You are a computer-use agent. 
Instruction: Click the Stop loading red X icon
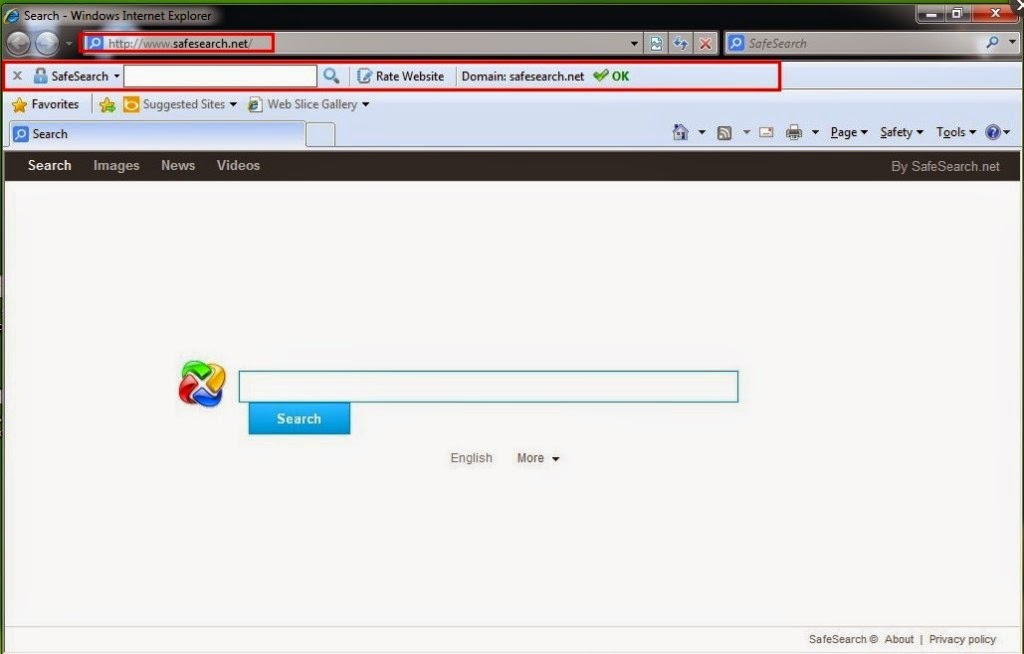(x=705, y=43)
